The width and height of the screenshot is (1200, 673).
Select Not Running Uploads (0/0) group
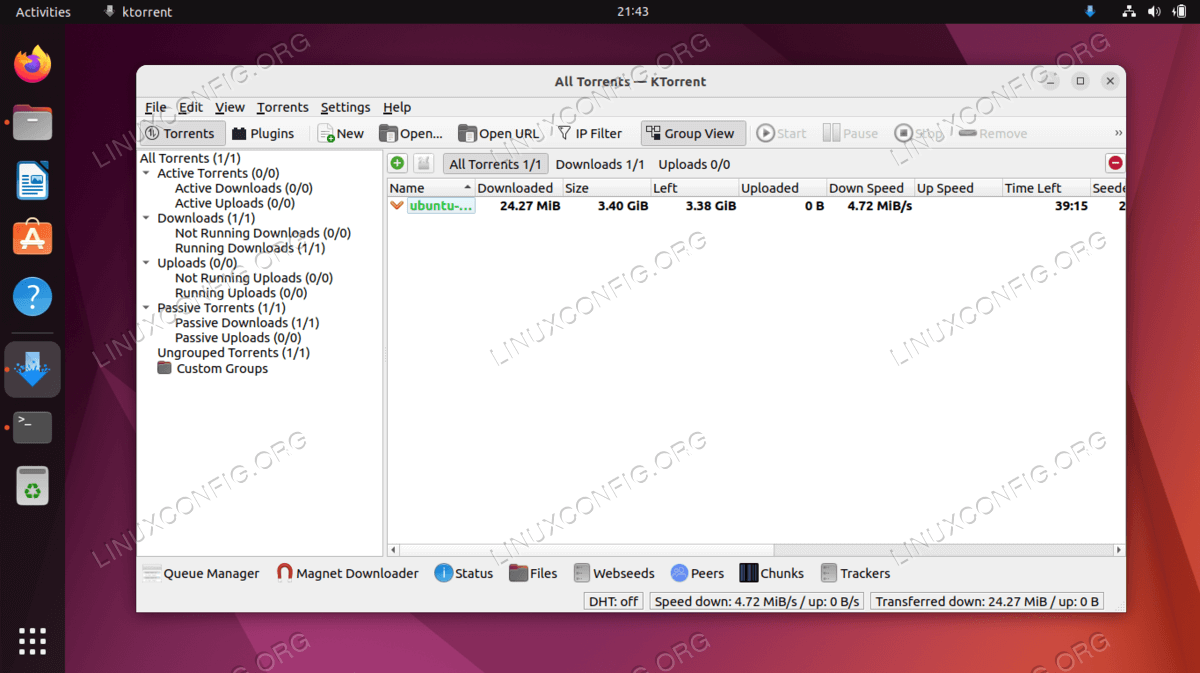tap(254, 278)
